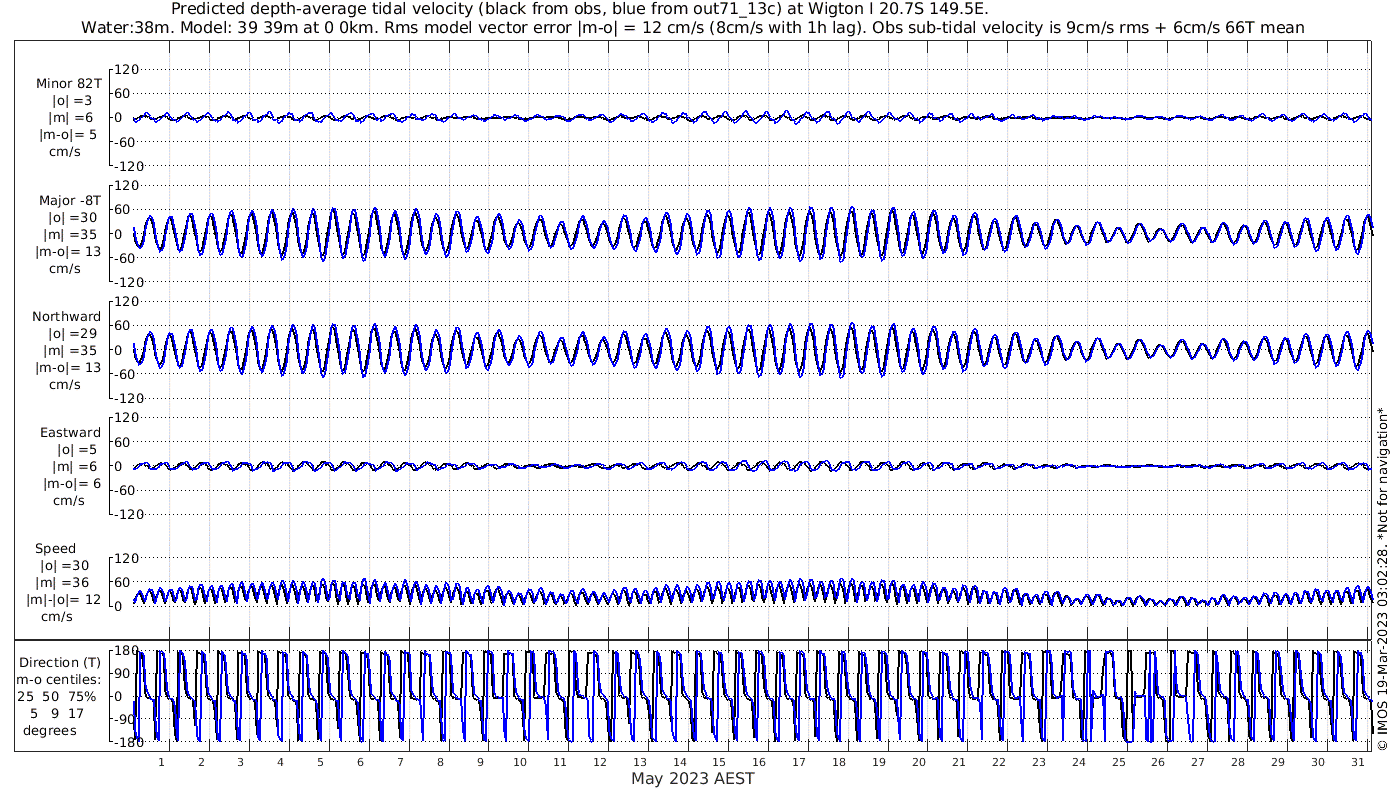Click '|m-o|= 5' in the Minor panel
Viewport: 1400px width, 800px height.
coord(68,135)
